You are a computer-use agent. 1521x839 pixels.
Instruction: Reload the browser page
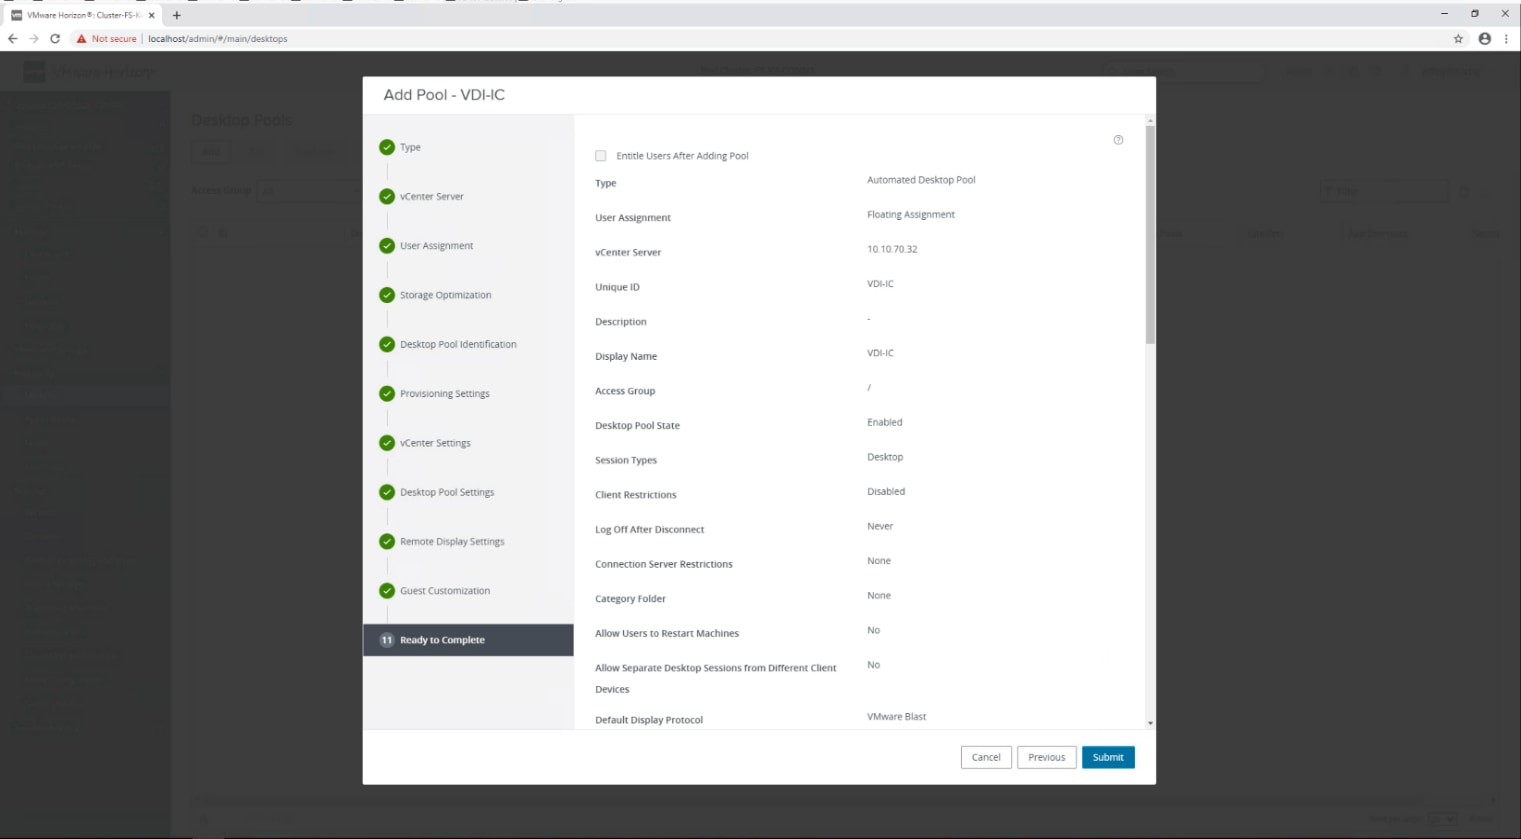click(x=55, y=39)
